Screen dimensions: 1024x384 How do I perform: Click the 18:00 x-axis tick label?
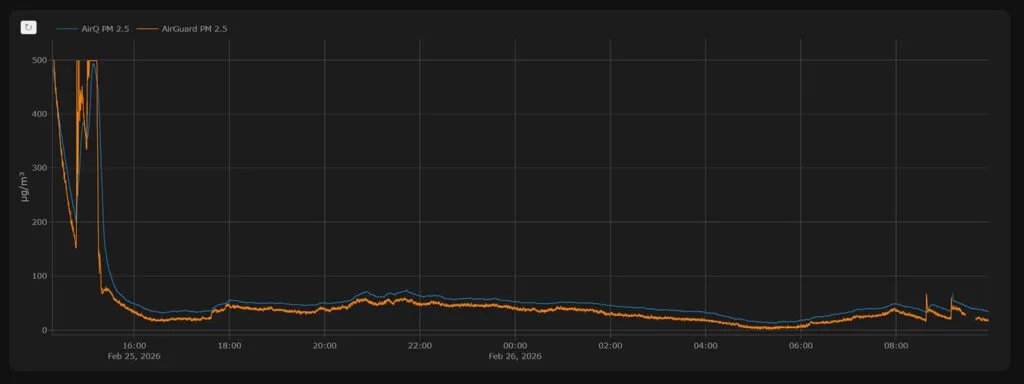tap(229, 346)
